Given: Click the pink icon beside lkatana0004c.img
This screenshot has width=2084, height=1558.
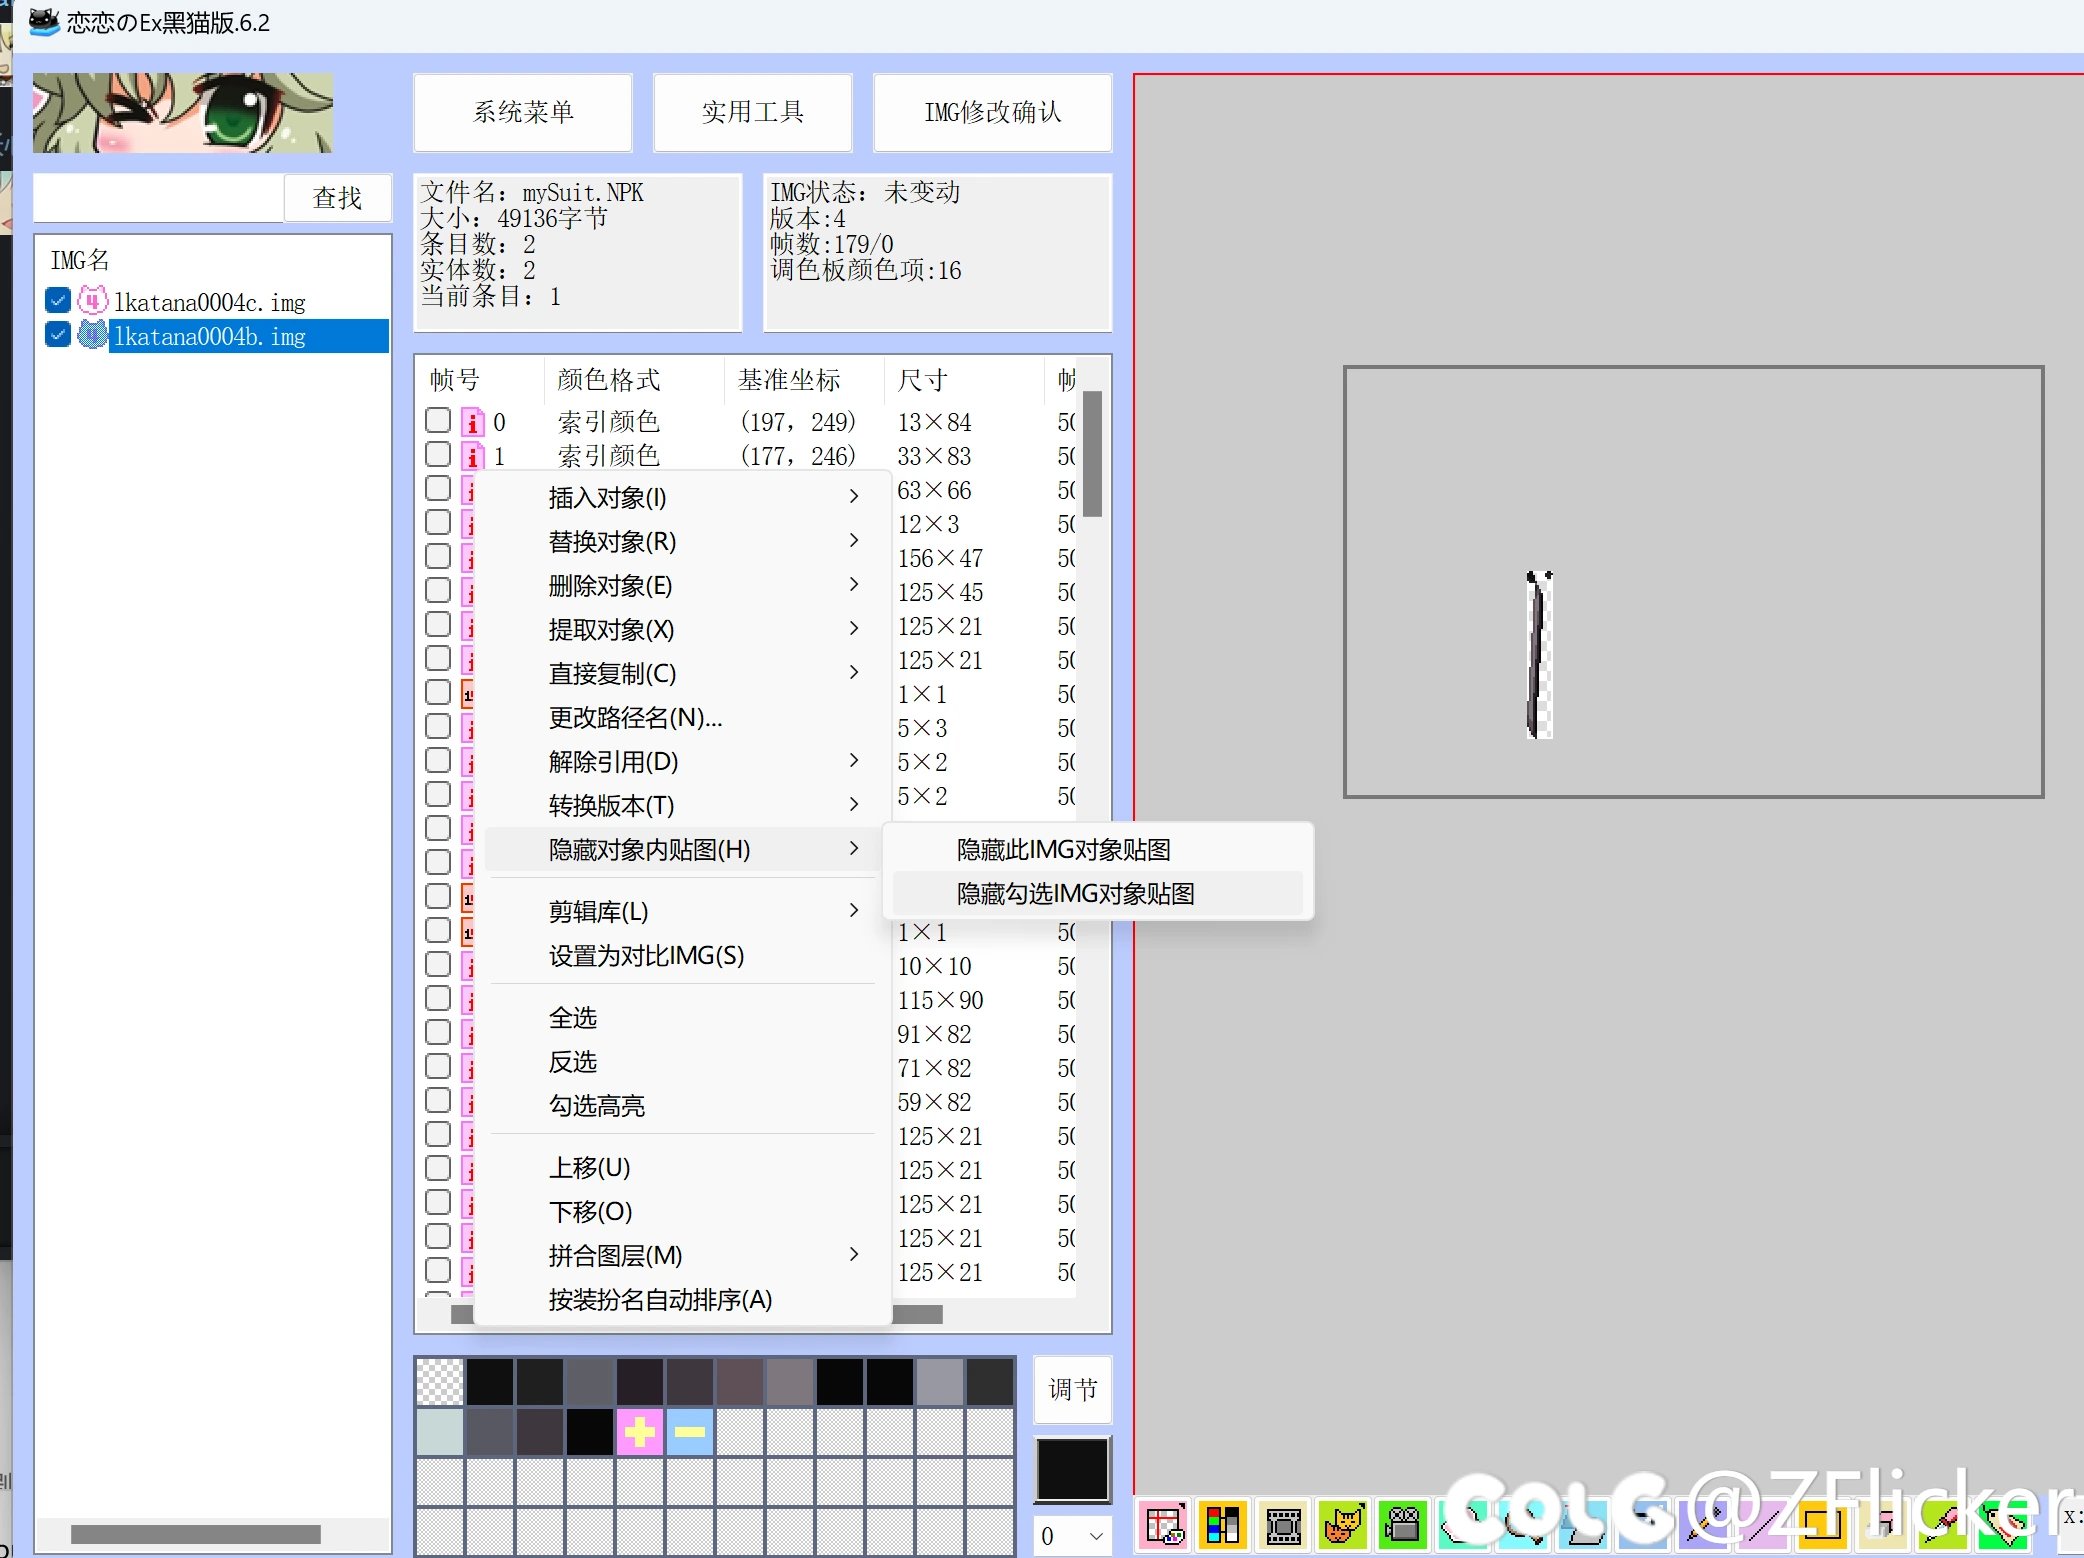Looking at the screenshot, I should 92,300.
